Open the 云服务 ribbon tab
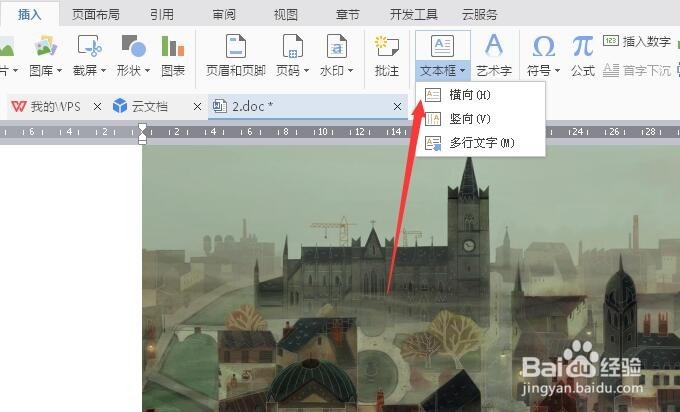Viewport: 680px width, 412px height. (x=479, y=15)
